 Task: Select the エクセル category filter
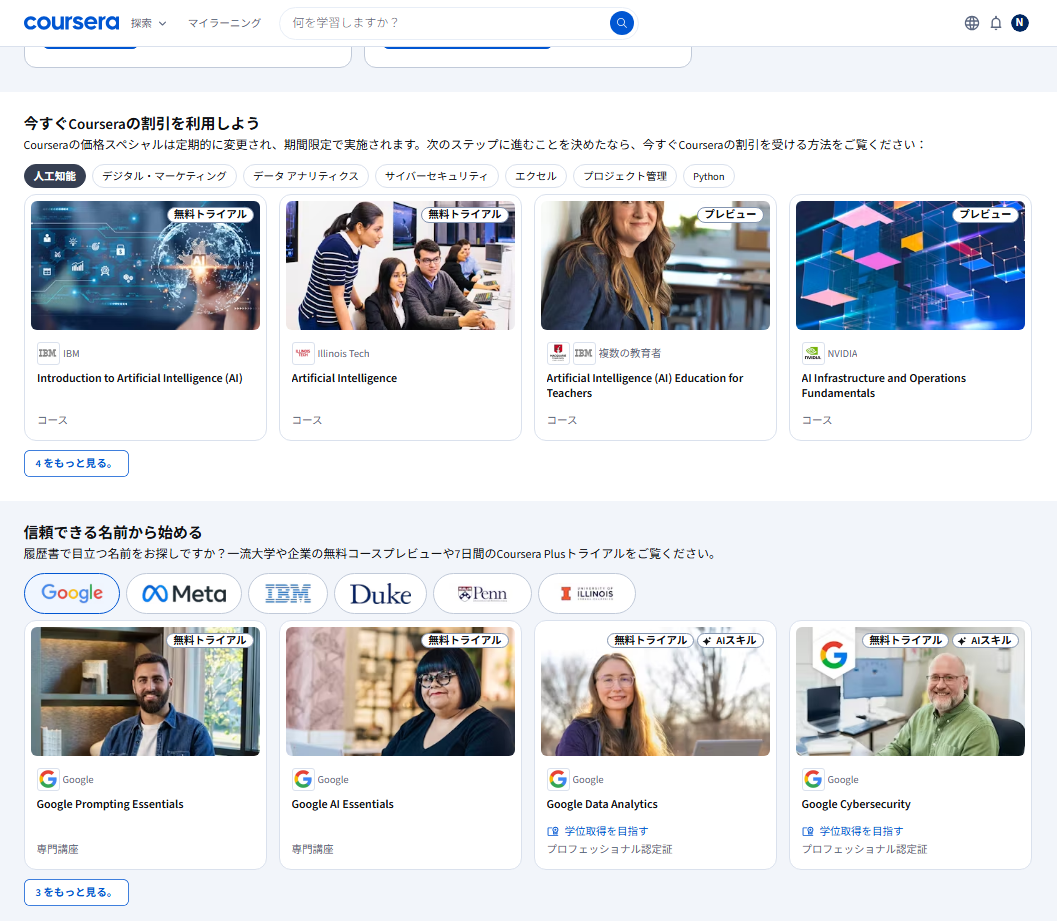pyautogui.click(x=535, y=176)
